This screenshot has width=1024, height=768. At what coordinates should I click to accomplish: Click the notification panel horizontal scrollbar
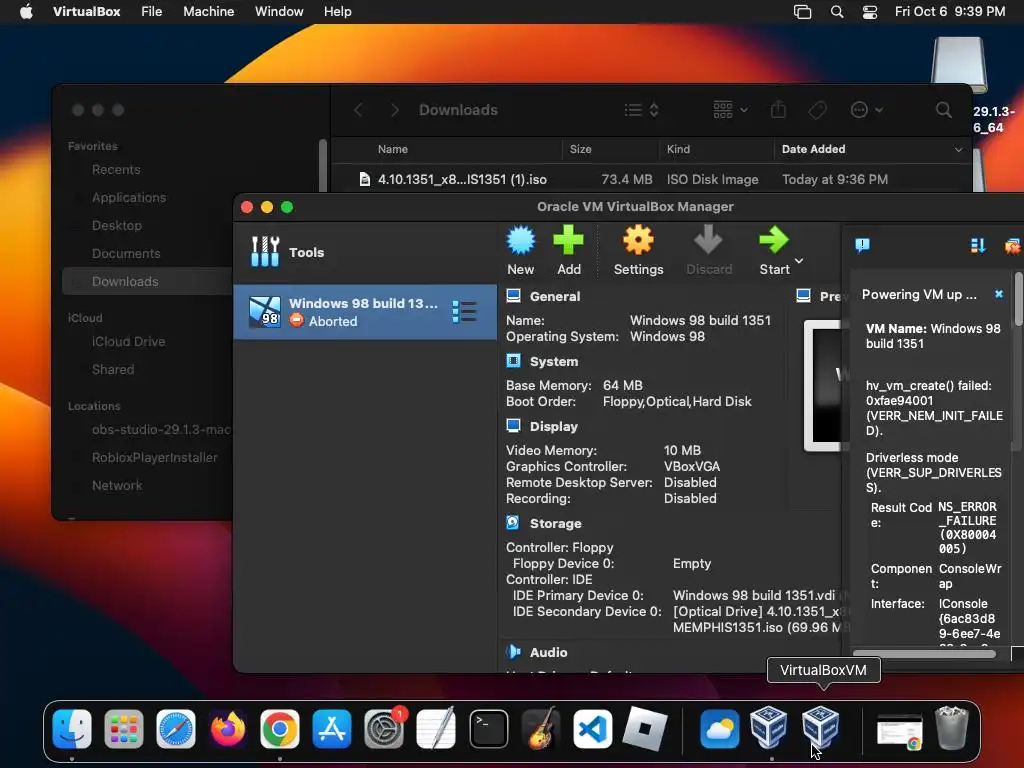tap(924, 653)
